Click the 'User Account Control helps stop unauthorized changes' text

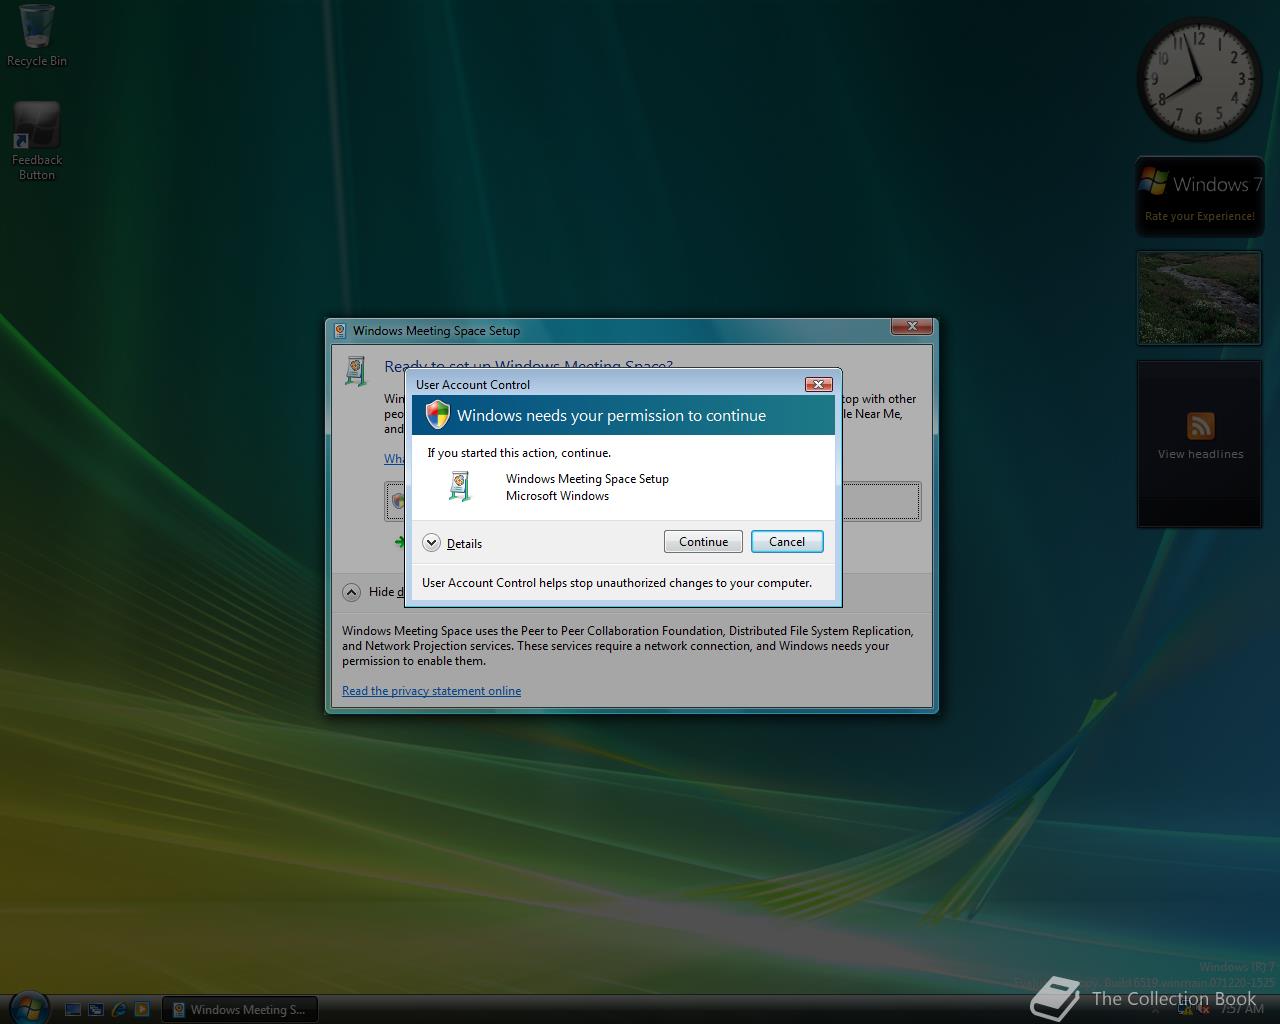pos(617,583)
